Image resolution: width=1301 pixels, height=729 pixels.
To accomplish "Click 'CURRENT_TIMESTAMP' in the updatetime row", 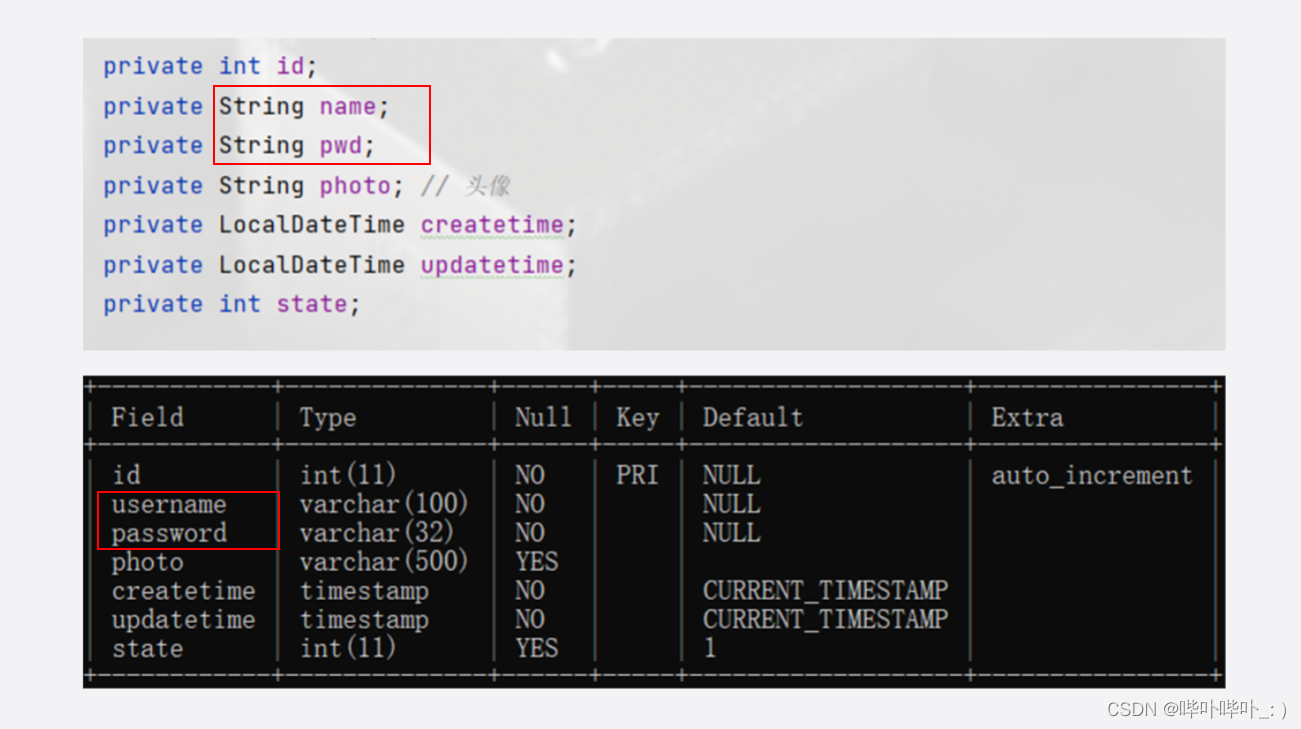I will click(x=826, y=620).
